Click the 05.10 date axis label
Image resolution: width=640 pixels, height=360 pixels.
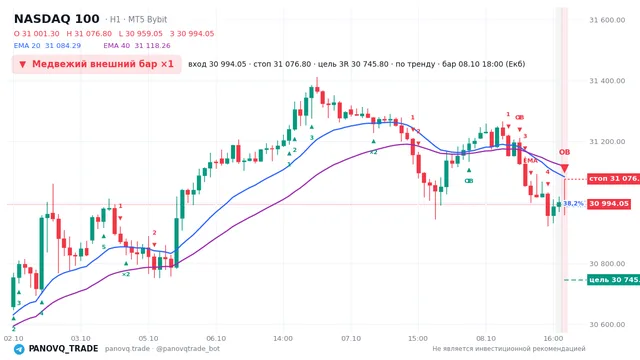pyautogui.click(x=148, y=338)
